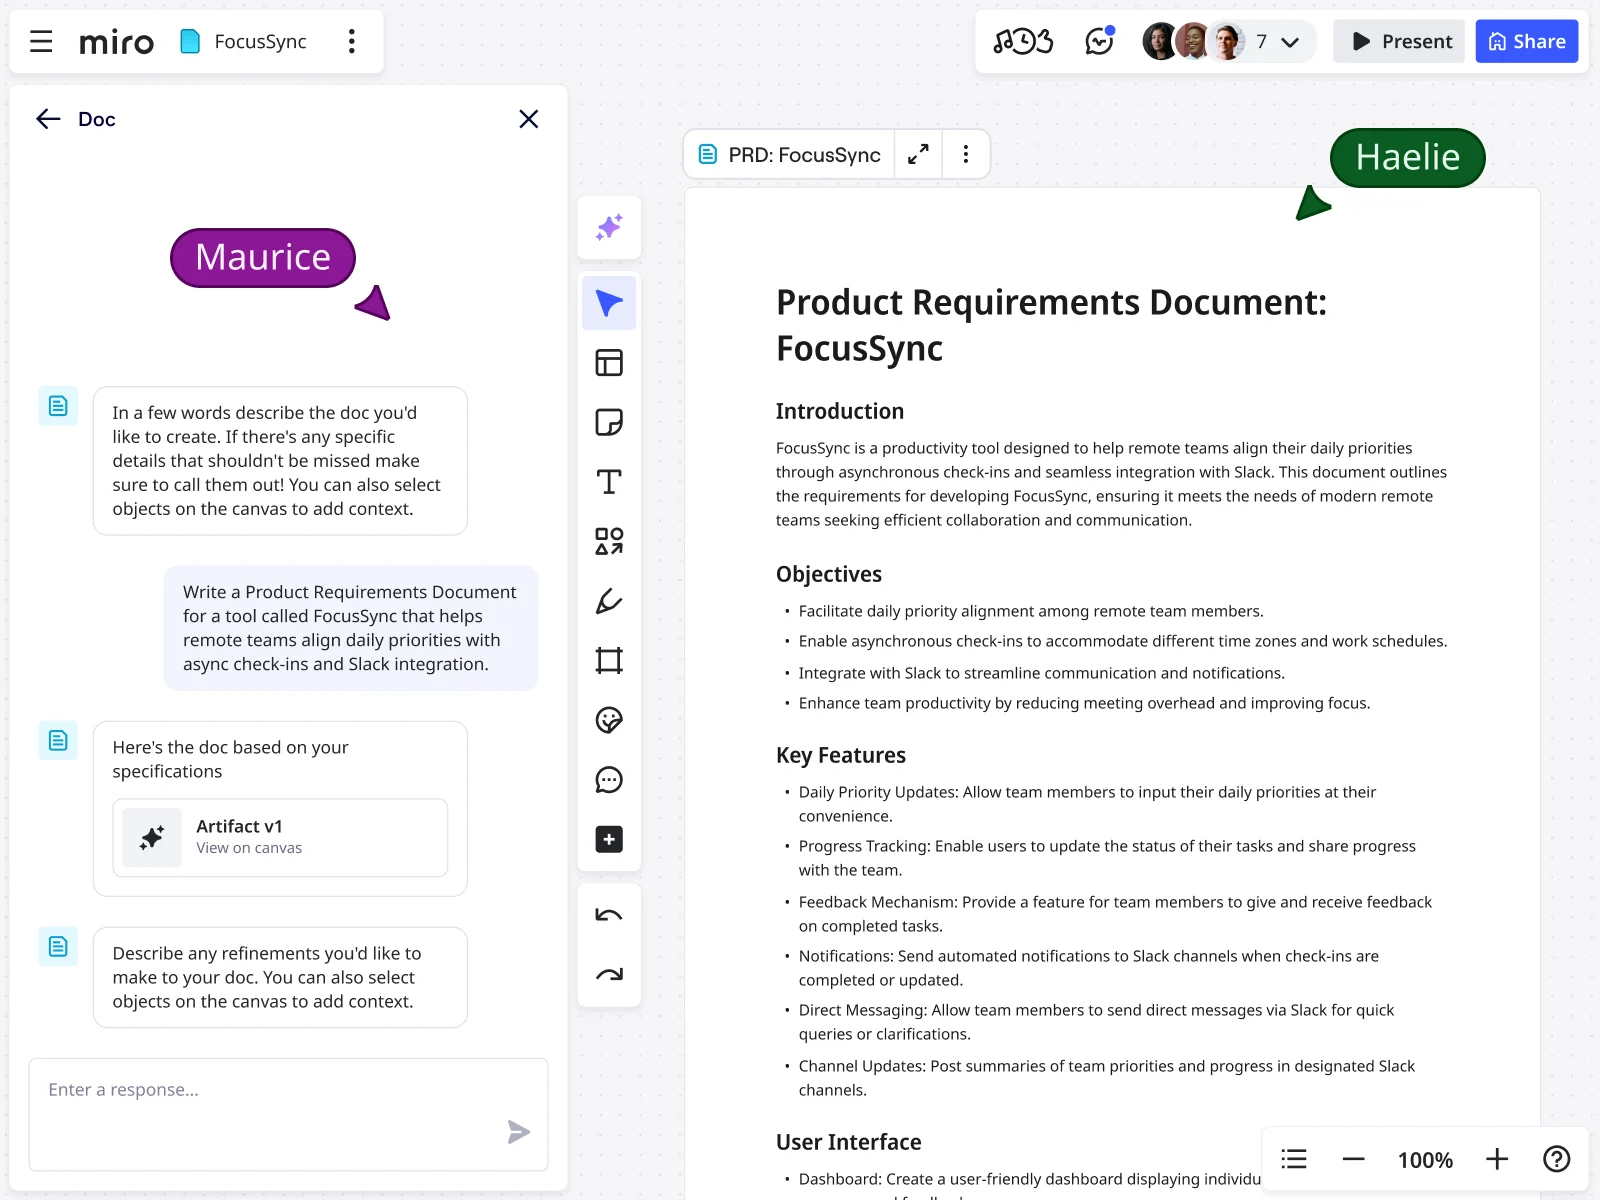Click the 100% zoom level
Viewport: 1600px width, 1200px height.
click(1425, 1160)
